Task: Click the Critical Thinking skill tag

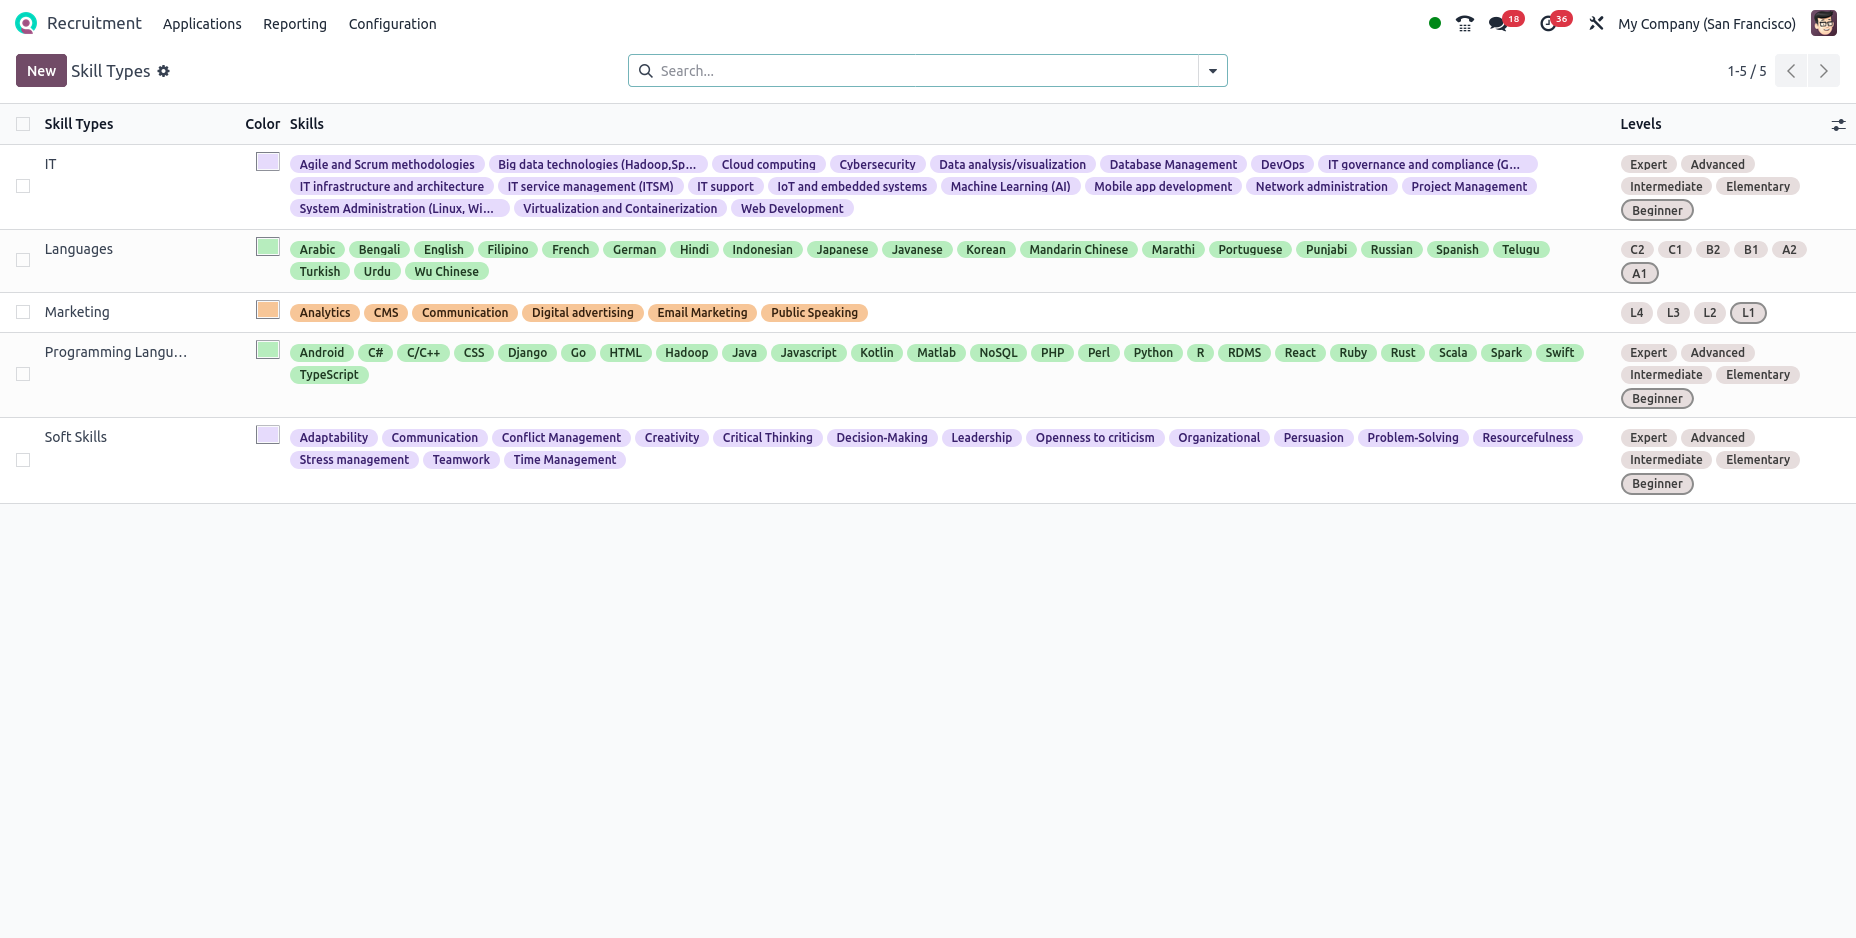Action: 768,437
